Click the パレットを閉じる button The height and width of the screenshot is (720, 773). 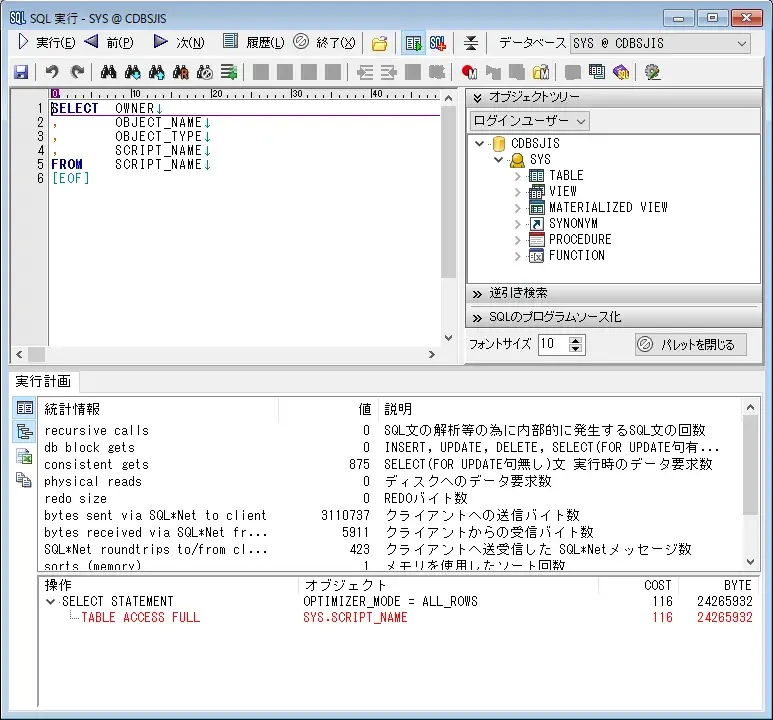pyautogui.click(x=691, y=344)
